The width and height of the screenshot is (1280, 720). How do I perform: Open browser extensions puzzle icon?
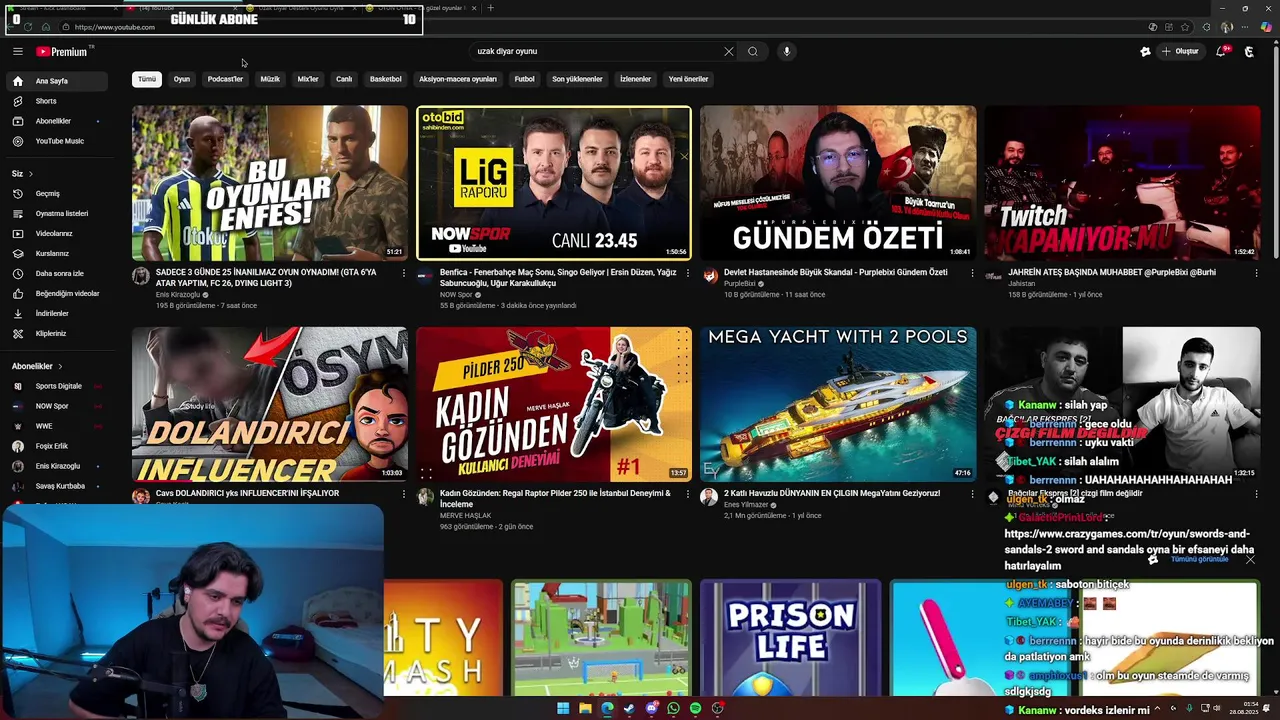click(x=1205, y=27)
